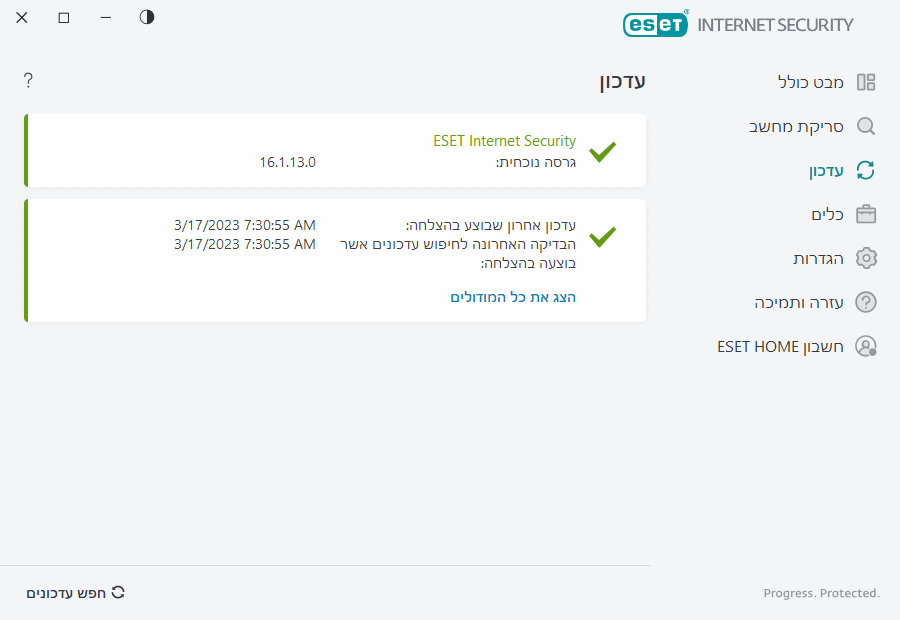Image resolution: width=900 pixels, height=620 pixels.
Task: Toggle the contrast color mode icon
Action: pyautogui.click(x=147, y=17)
